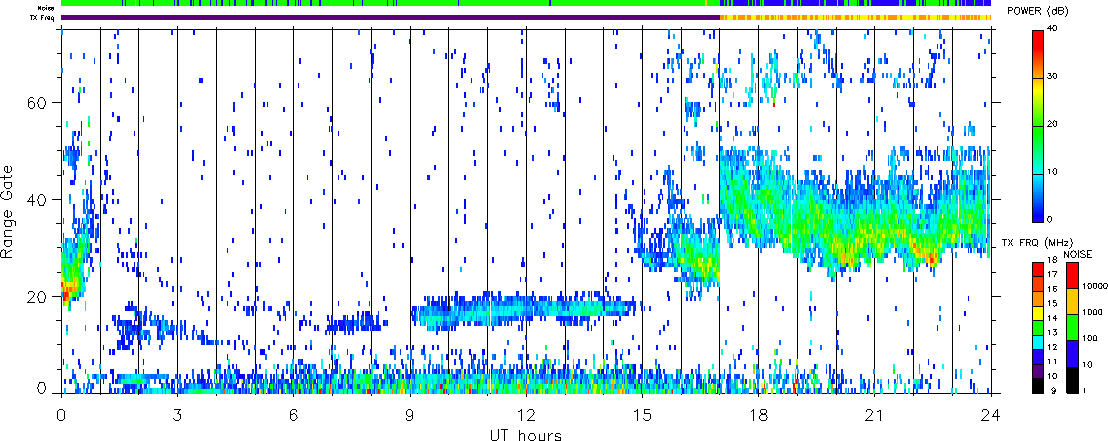Click the power scale value "40"
The height and width of the screenshot is (441, 1108).
1051,29
